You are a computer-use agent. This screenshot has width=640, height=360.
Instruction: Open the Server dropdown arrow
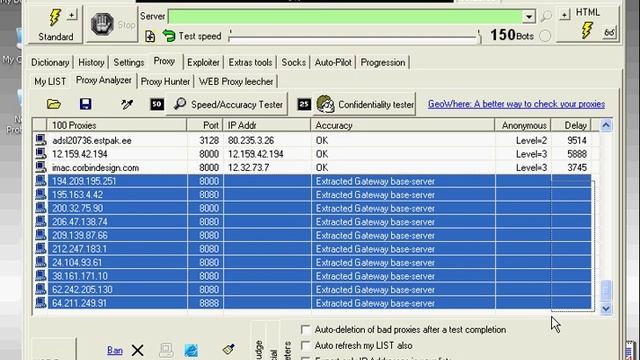click(x=529, y=16)
